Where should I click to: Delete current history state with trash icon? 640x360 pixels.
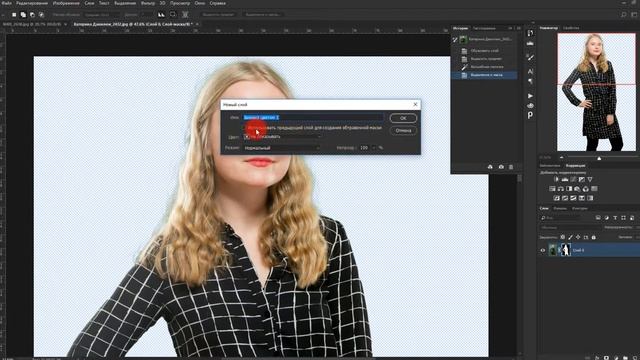pyautogui.click(x=511, y=167)
